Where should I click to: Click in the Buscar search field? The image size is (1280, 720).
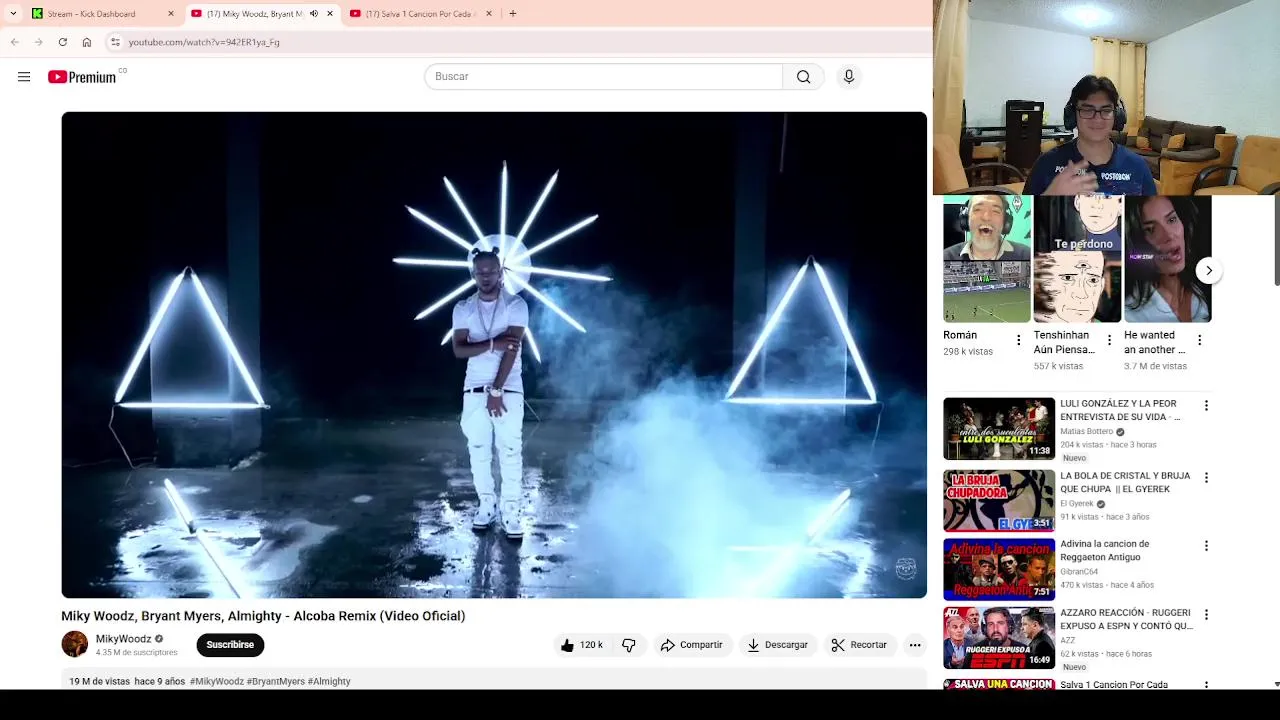pos(604,77)
